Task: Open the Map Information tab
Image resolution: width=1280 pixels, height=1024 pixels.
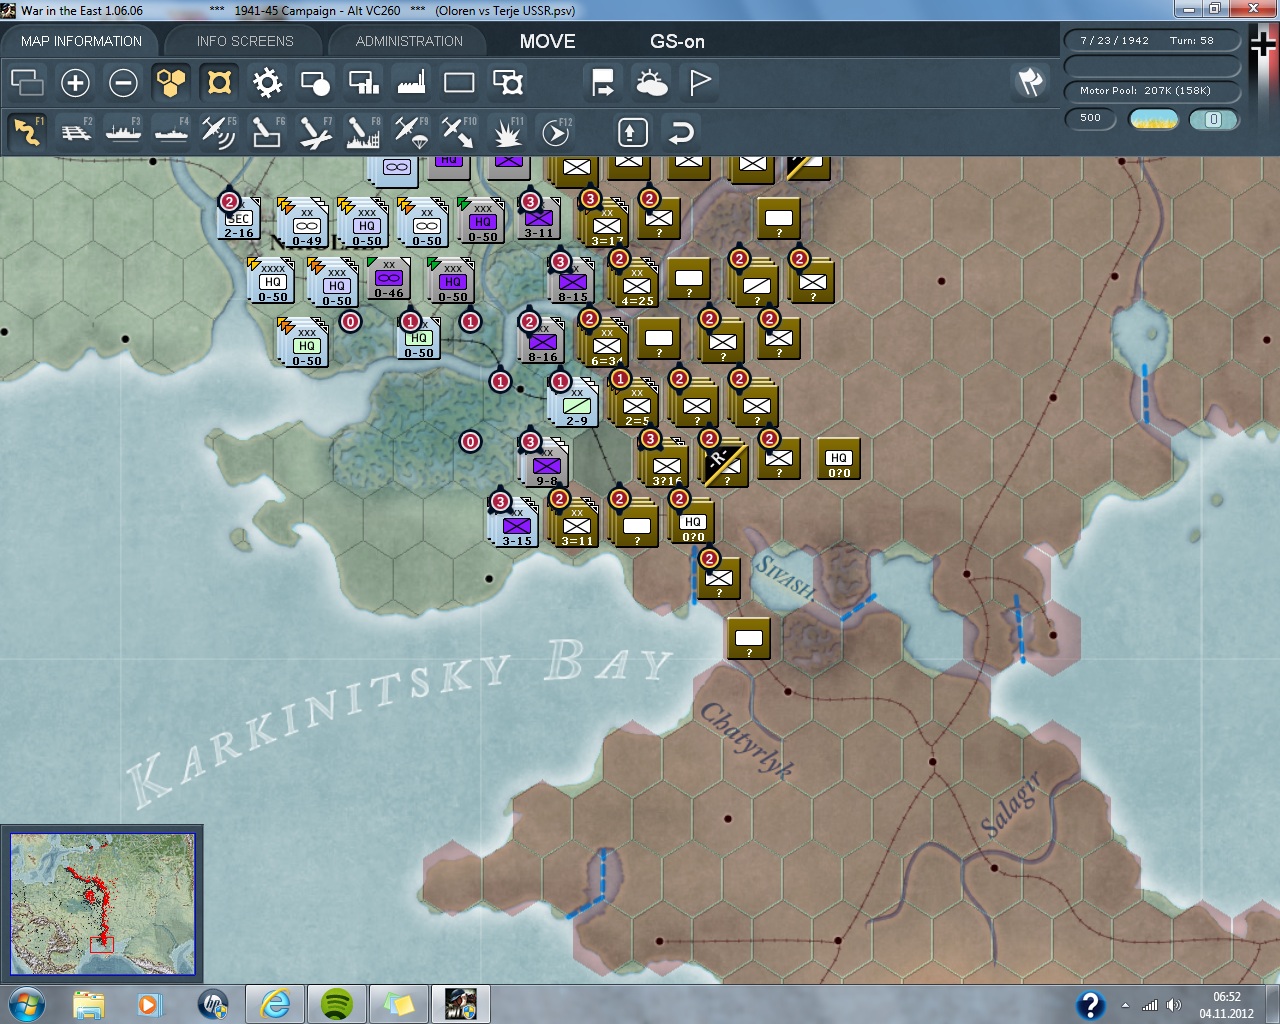Action: (x=81, y=41)
